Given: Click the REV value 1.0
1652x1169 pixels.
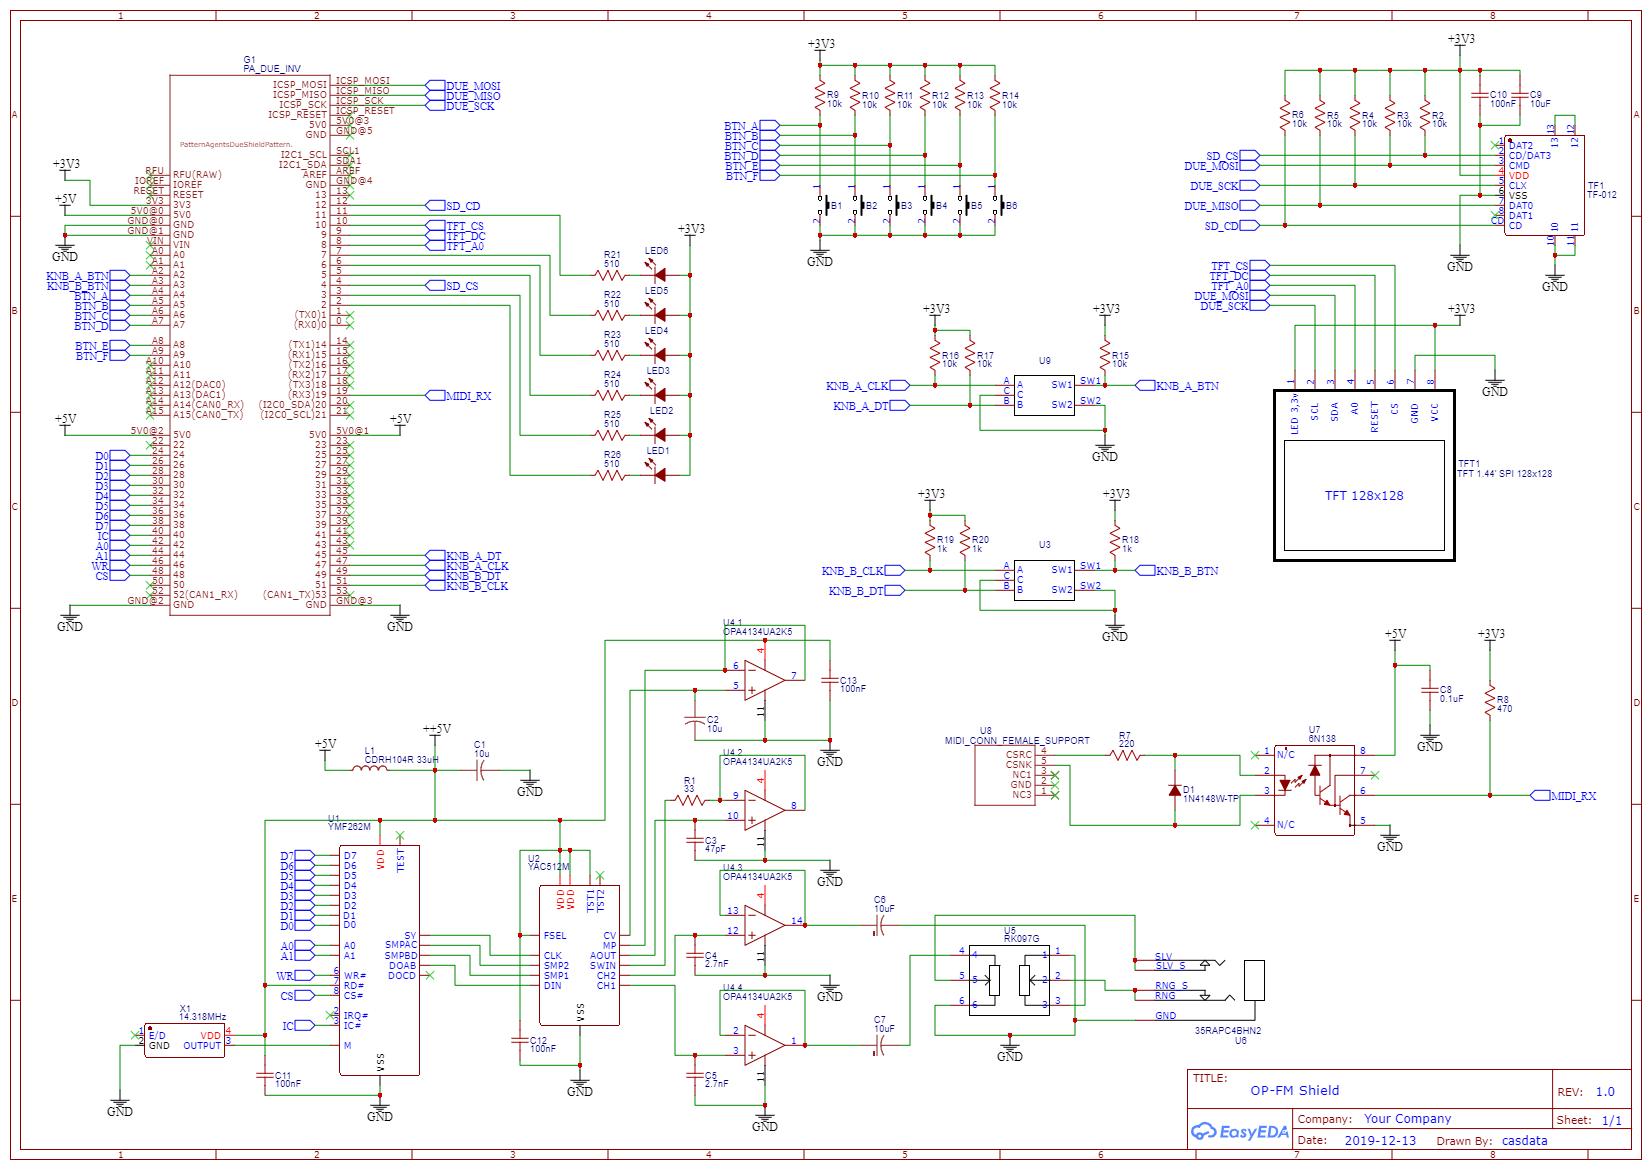Looking at the screenshot, I should [x=1605, y=1092].
